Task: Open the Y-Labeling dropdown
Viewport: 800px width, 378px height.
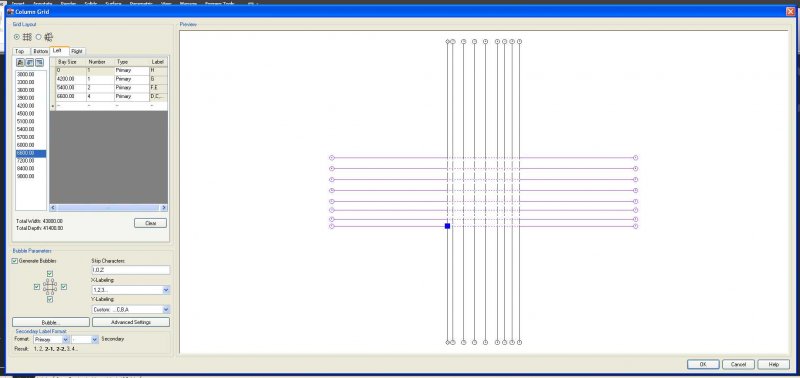Action: click(131, 309)
